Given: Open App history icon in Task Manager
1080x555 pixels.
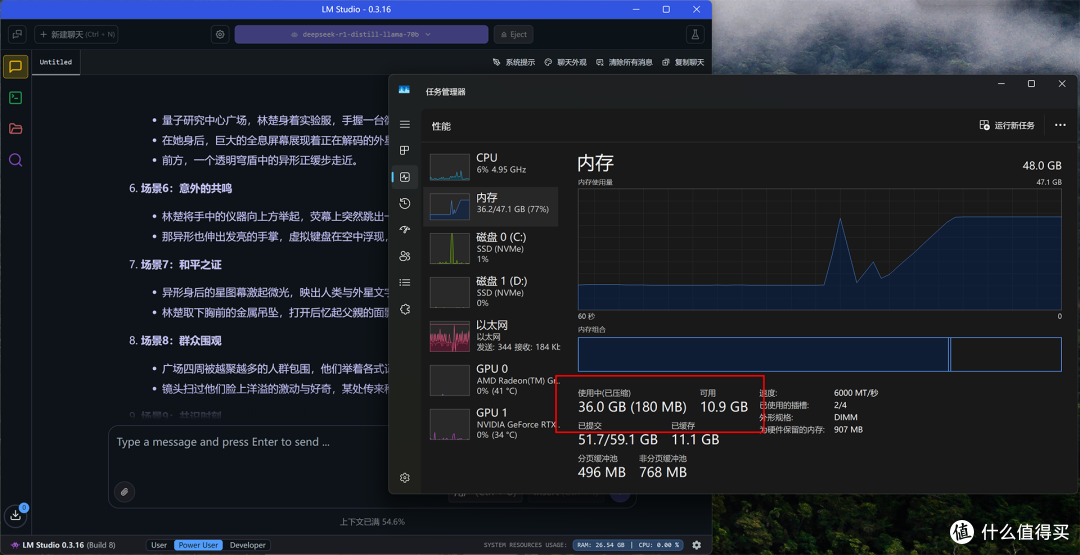Looking at the screenshot, I should [404, 204].
